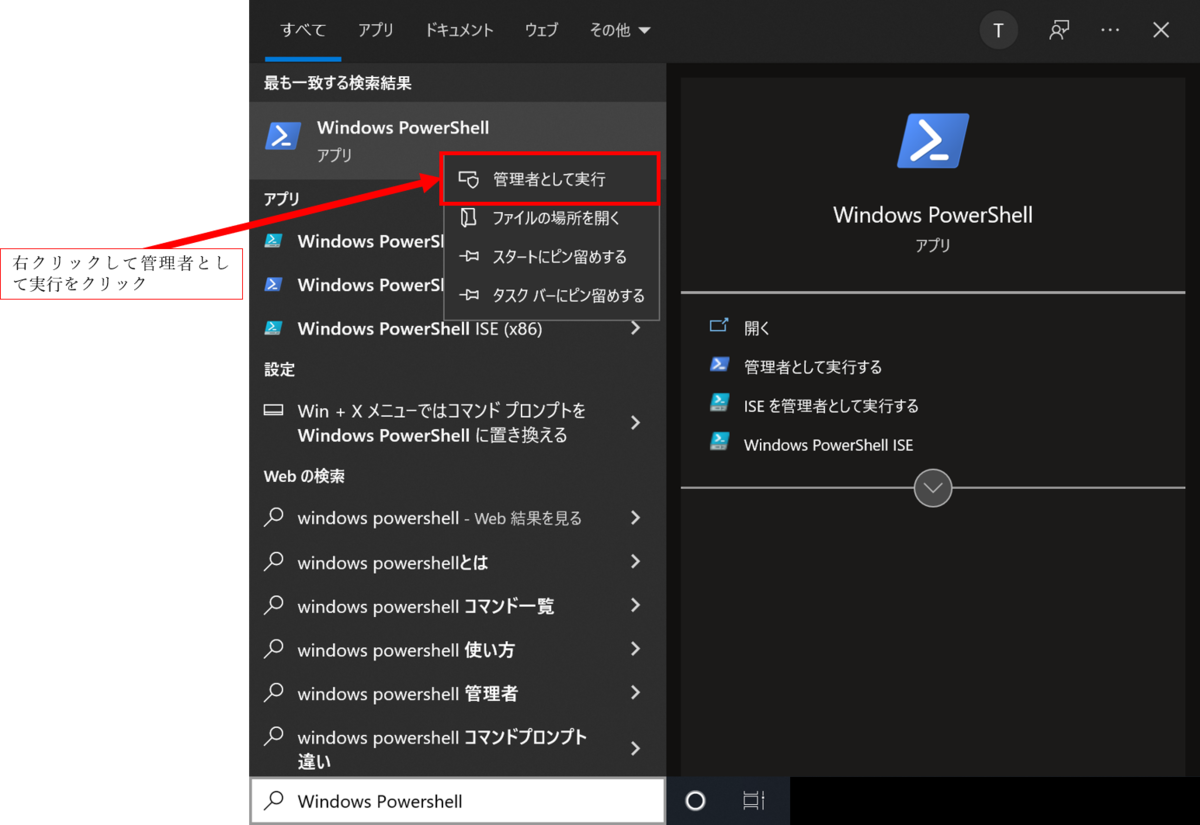Click the pin icon next to スタートにピン留めする
Image resolution: width=1200 pixels, height=825 pixels.
click(x=469, y=257)
